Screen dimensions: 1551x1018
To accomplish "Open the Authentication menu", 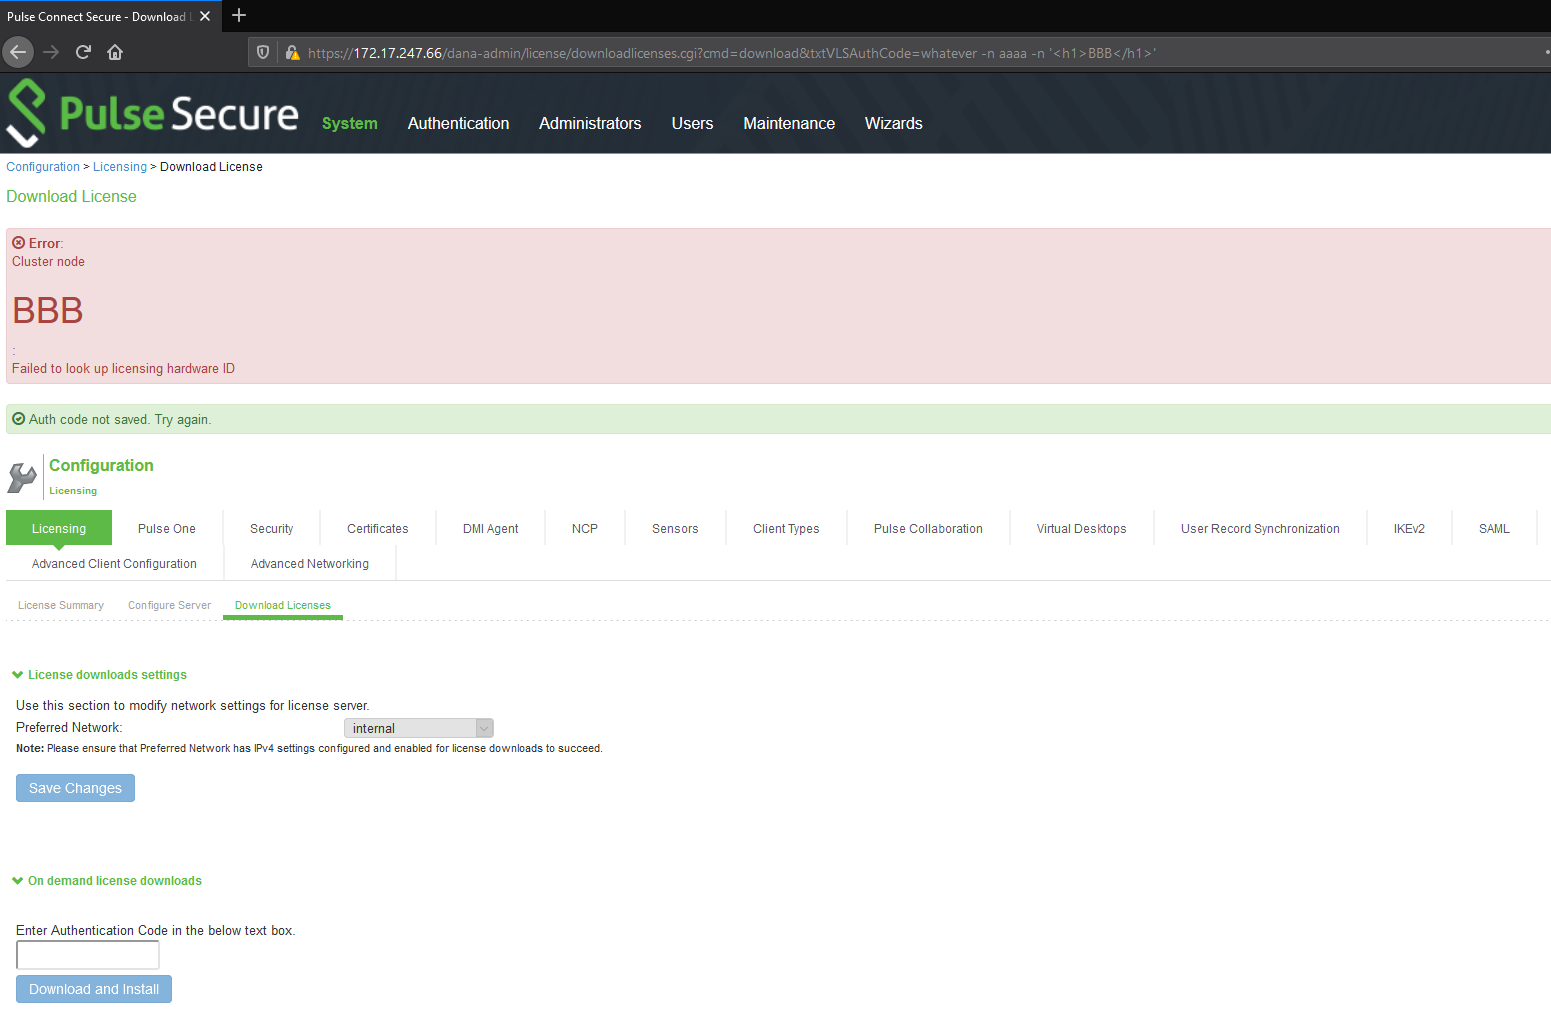I will point(458,123).
